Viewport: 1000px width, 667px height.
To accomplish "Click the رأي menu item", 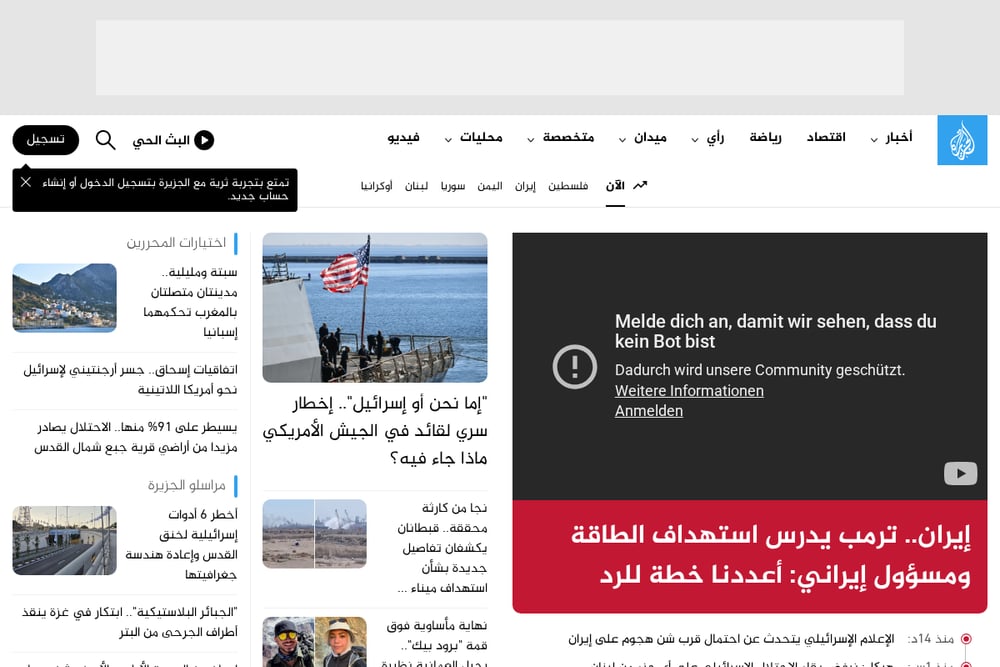I will (x=716, y=137).
